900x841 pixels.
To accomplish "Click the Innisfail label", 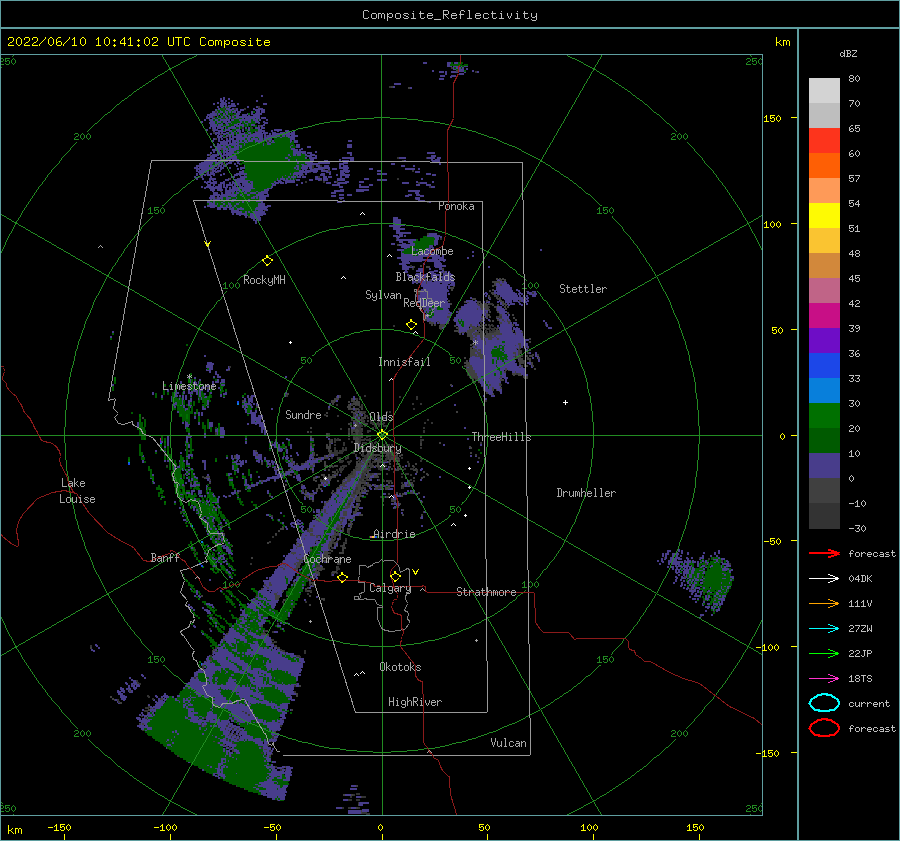I will tap(404, 362).
